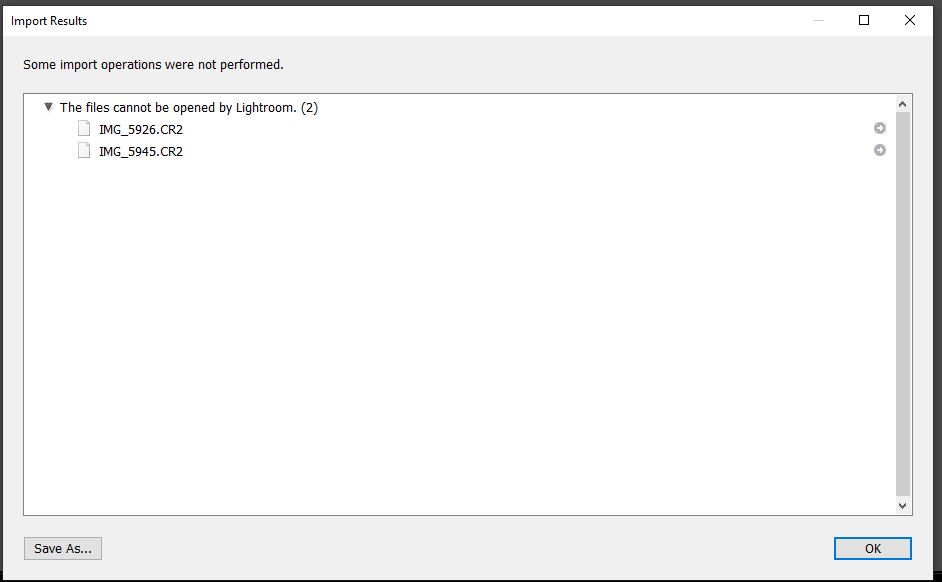942x582 pixels.
Task: Close the Import Results dialog
Action: (x=910, y=20)
